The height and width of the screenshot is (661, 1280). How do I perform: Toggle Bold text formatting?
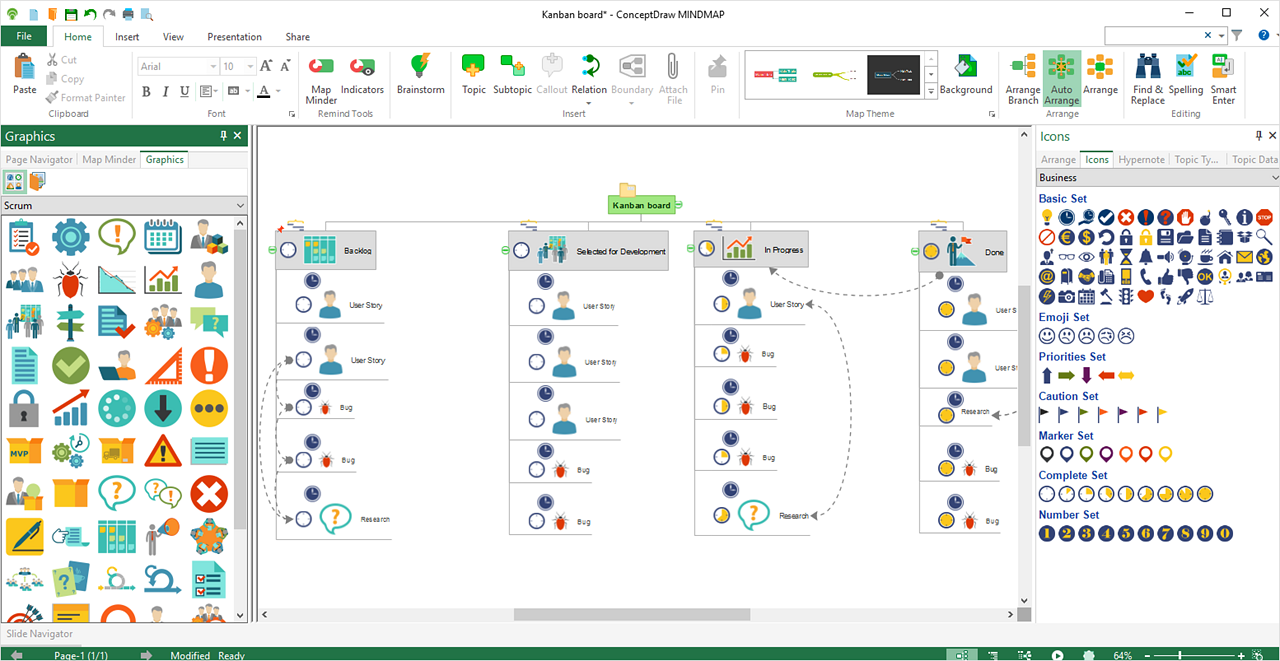146,92
